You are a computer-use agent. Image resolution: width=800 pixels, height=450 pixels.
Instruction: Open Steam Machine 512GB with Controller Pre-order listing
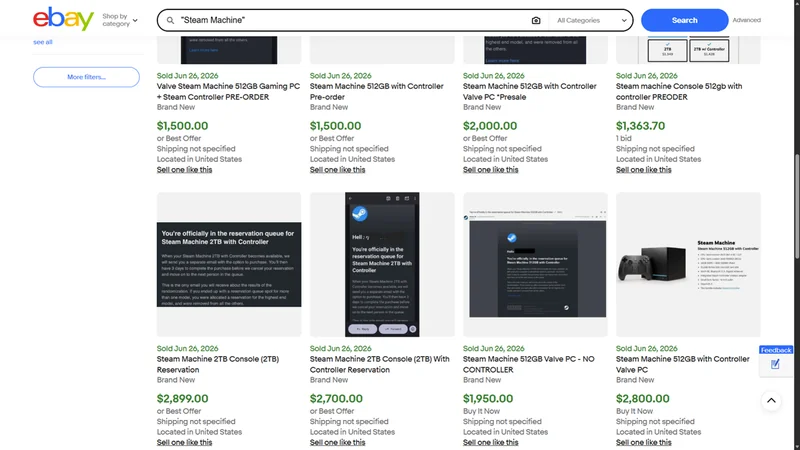tap(377, 92)
